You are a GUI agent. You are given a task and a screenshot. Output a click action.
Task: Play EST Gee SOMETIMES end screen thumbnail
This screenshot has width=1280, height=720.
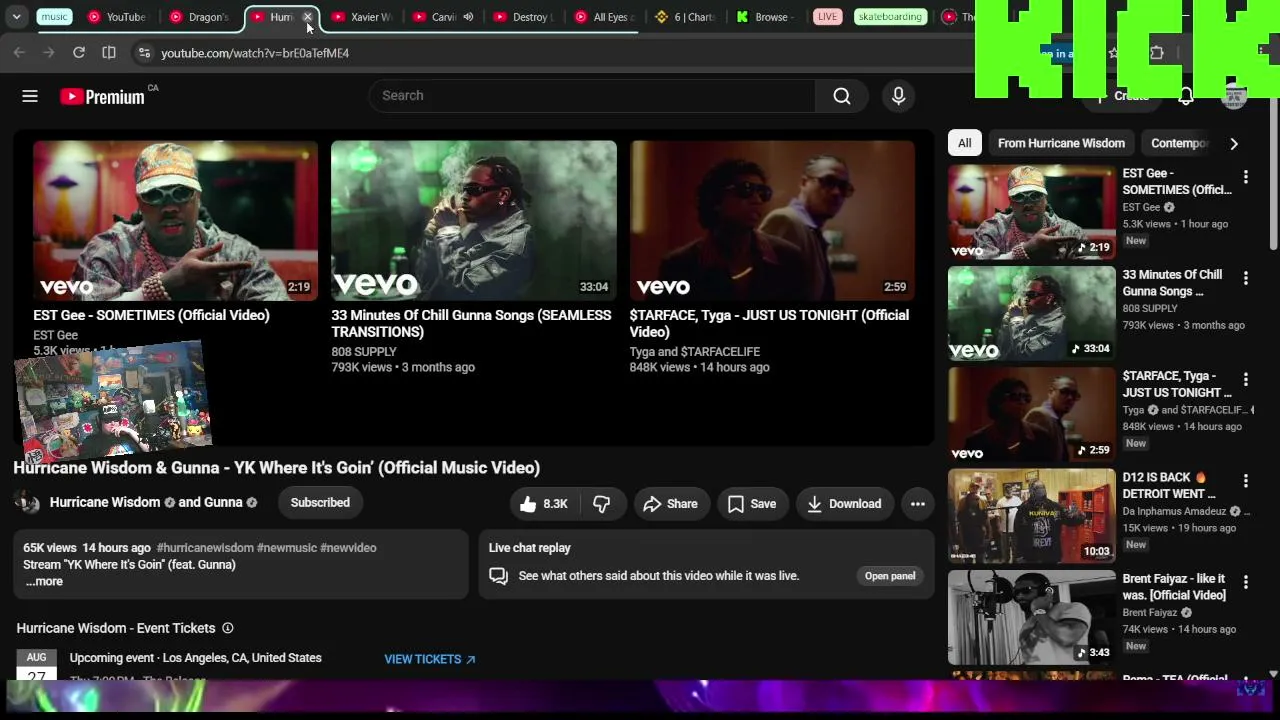tap(176, 220)
